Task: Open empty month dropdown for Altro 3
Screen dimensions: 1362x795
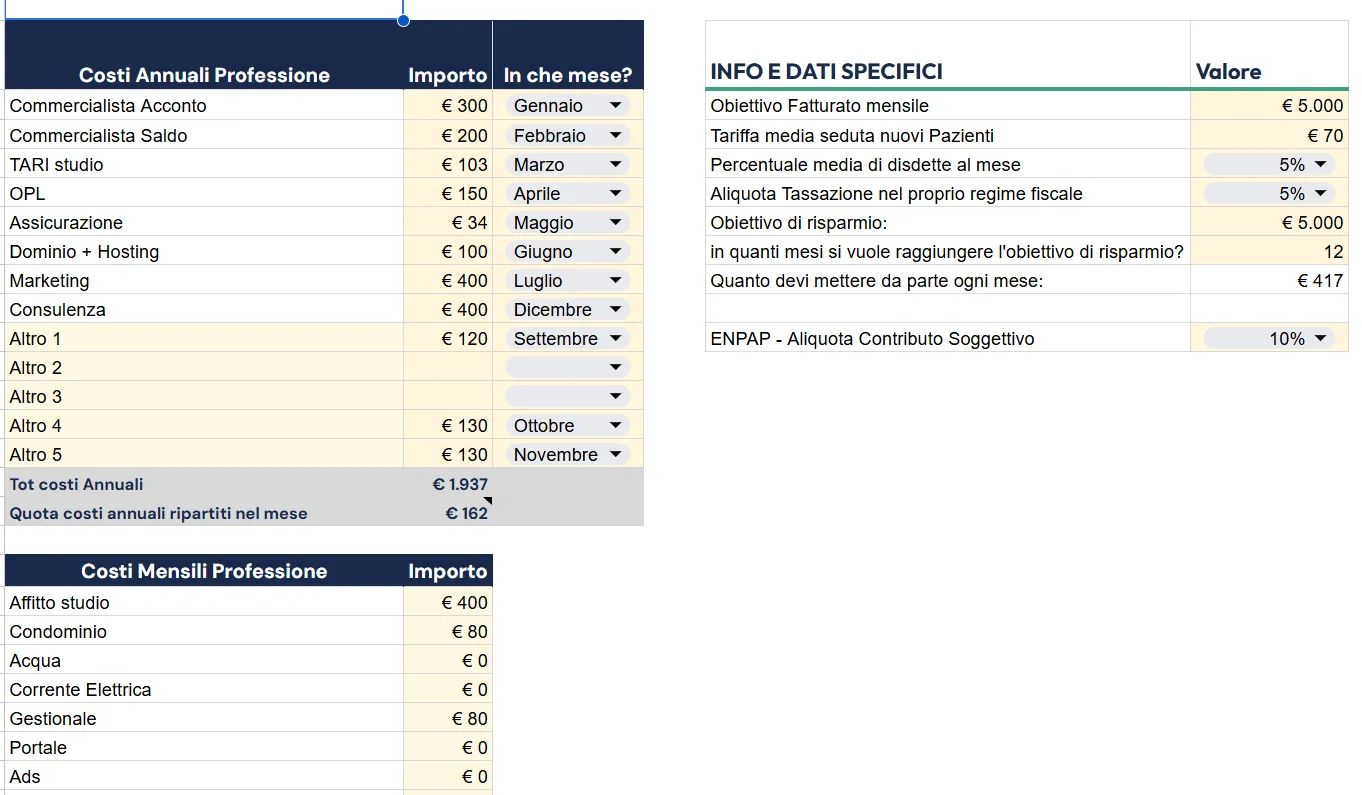Action: (568, 397)
